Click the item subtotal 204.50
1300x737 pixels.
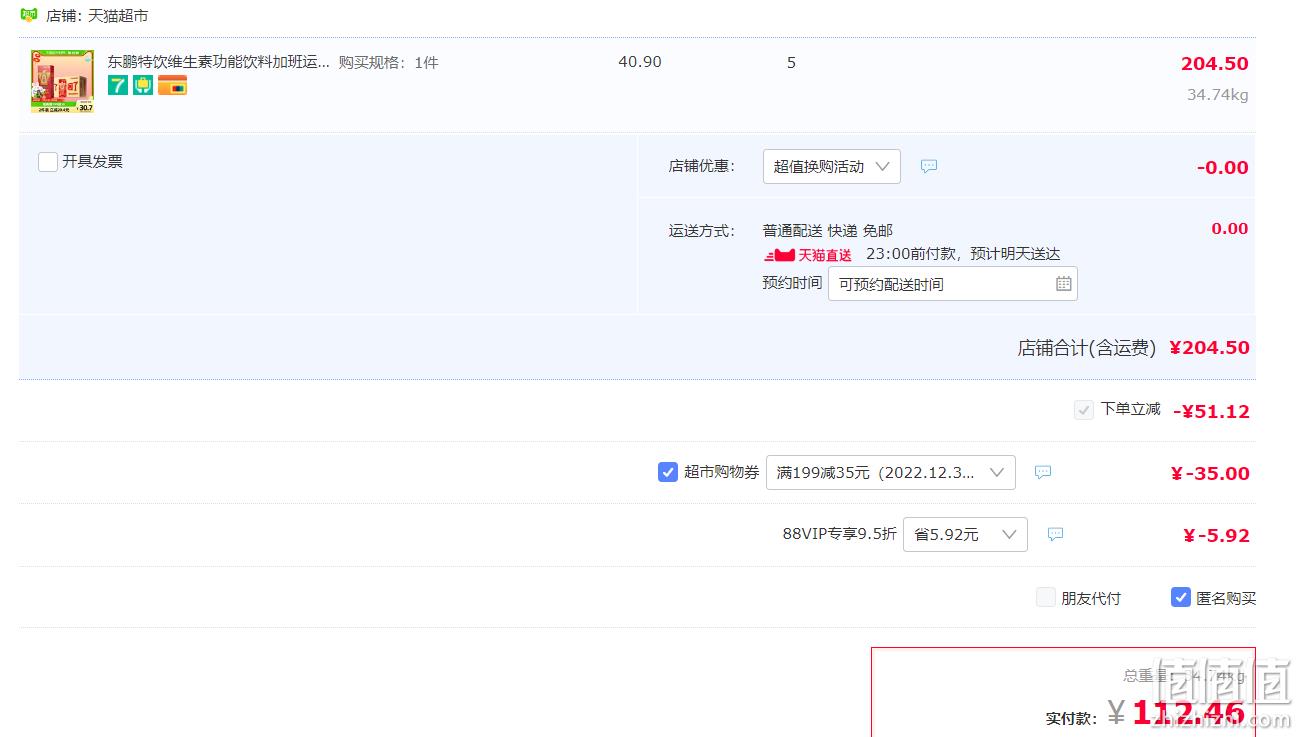[x=1214, y=64]
